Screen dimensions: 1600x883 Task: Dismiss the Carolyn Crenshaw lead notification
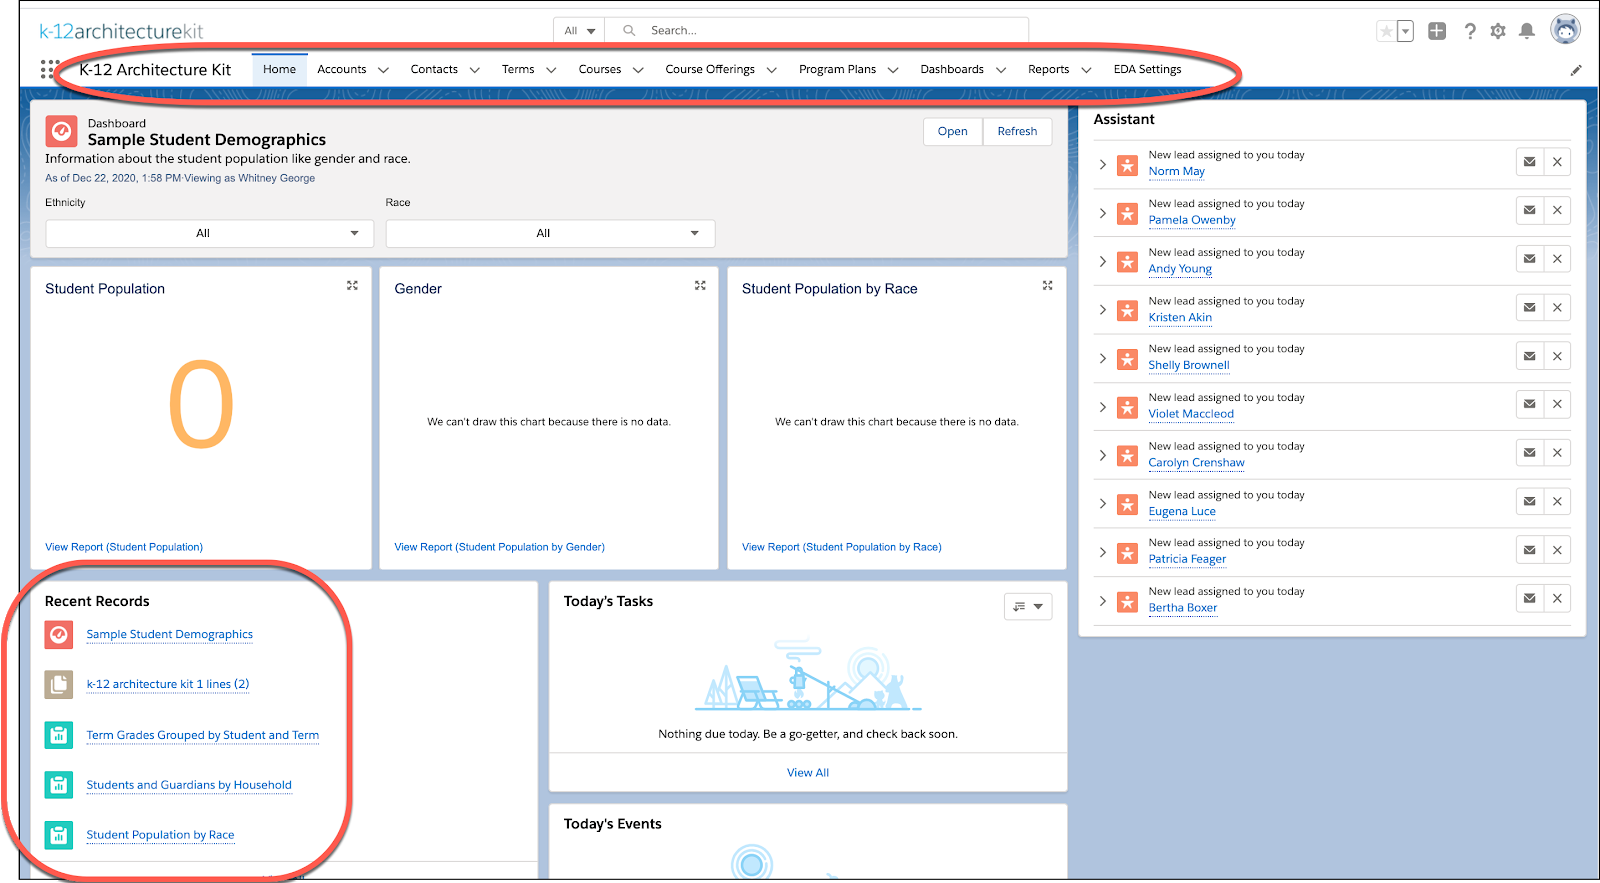1557,453
